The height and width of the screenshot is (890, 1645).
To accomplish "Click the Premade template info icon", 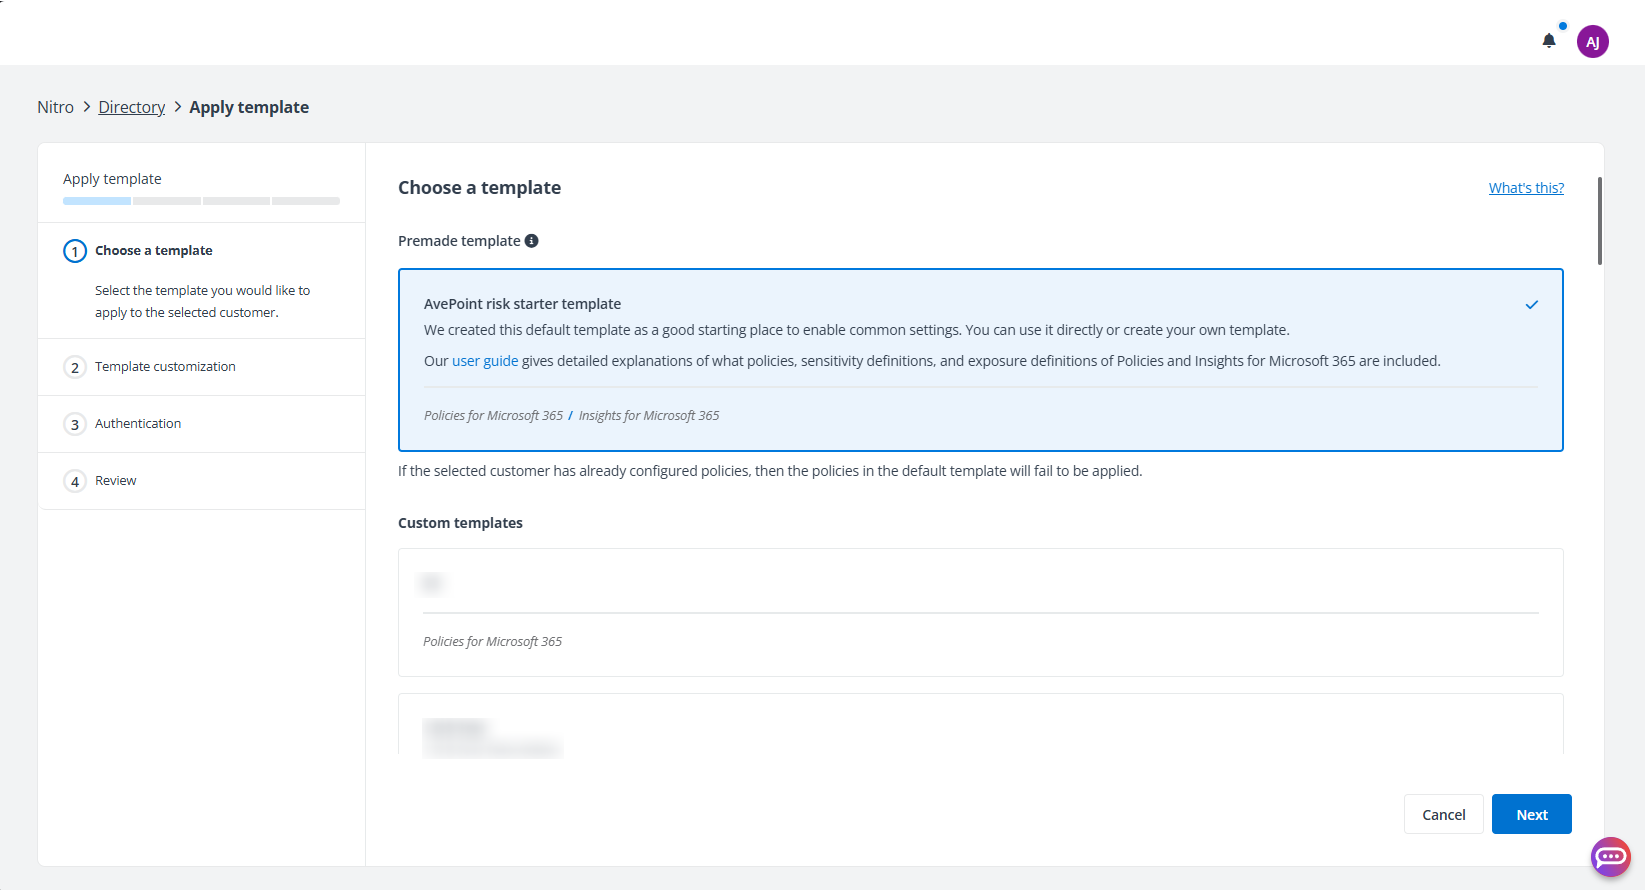I will tap(532, 241).
